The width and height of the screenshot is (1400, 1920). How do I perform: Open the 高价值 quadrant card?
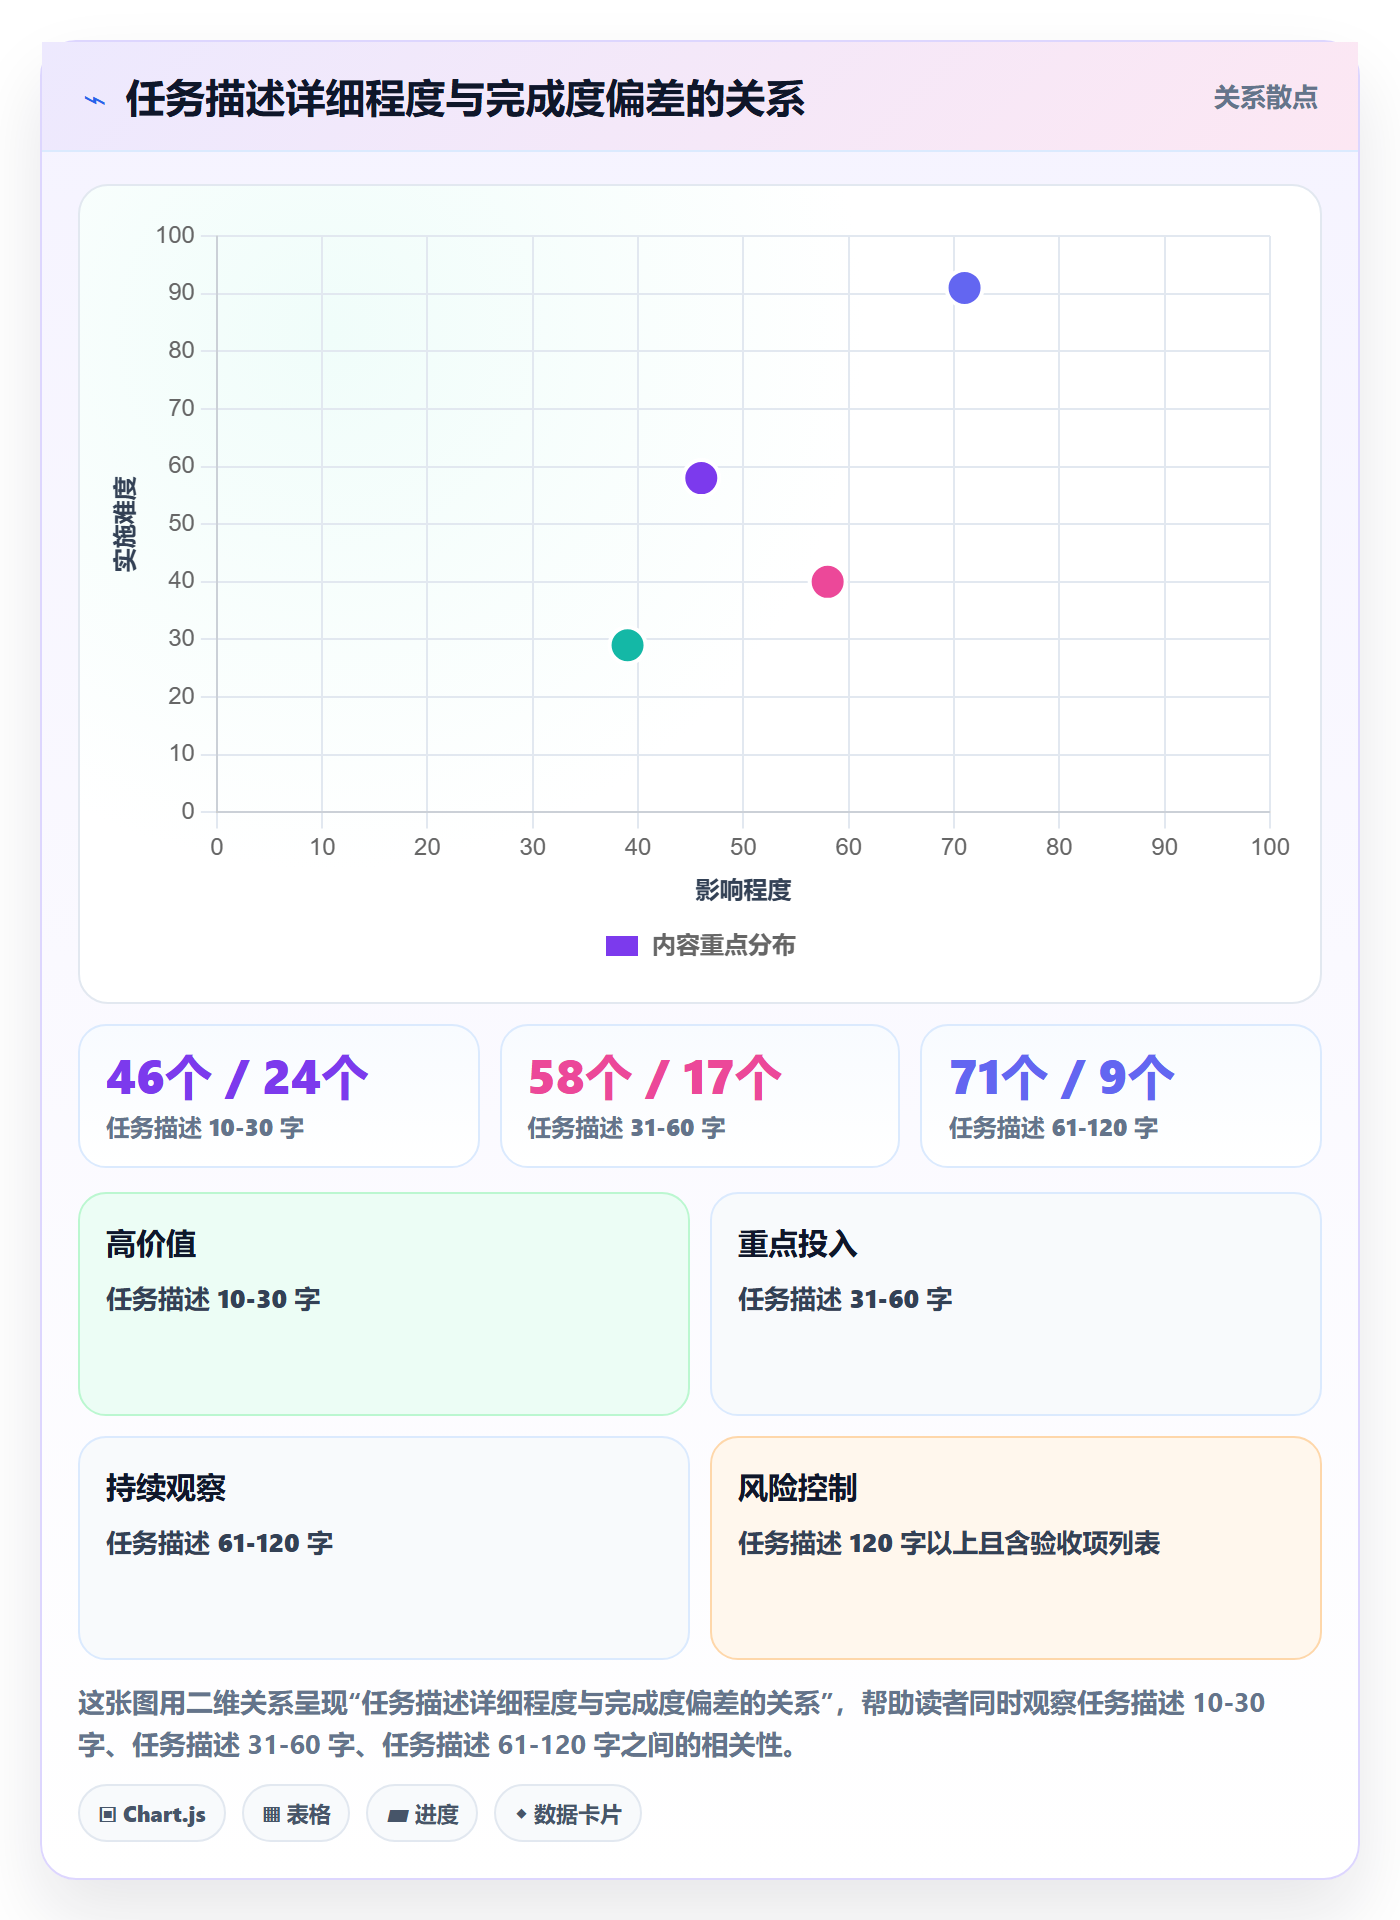[384, 1304]
